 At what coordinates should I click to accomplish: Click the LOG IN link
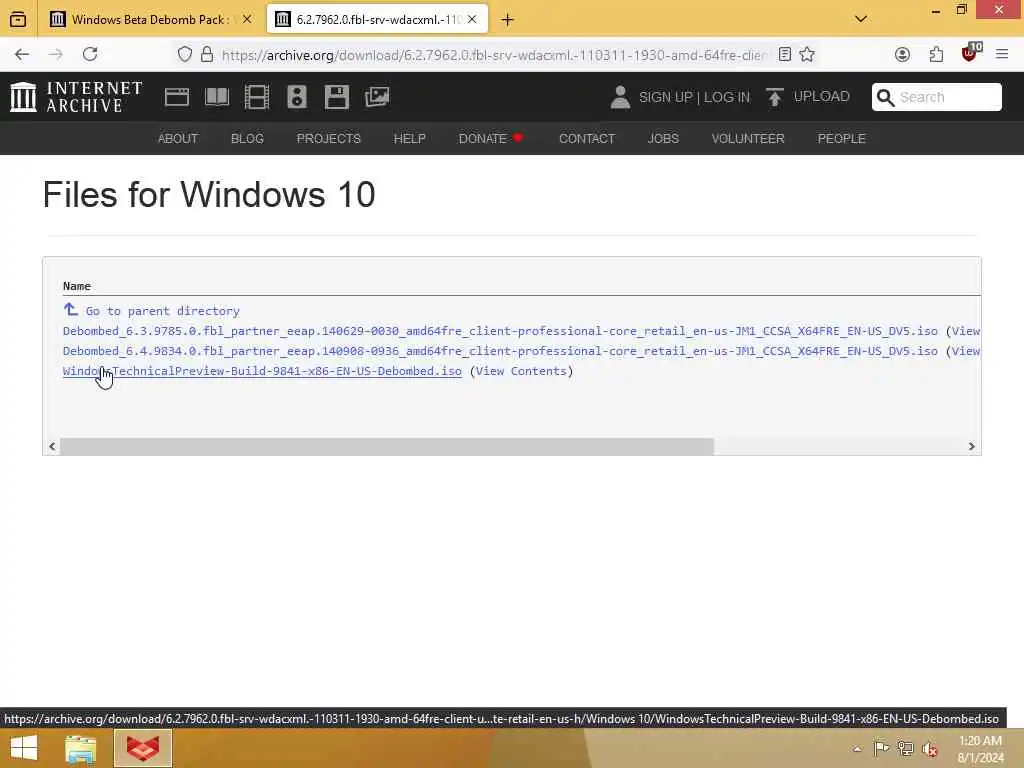tap(727, 97)
